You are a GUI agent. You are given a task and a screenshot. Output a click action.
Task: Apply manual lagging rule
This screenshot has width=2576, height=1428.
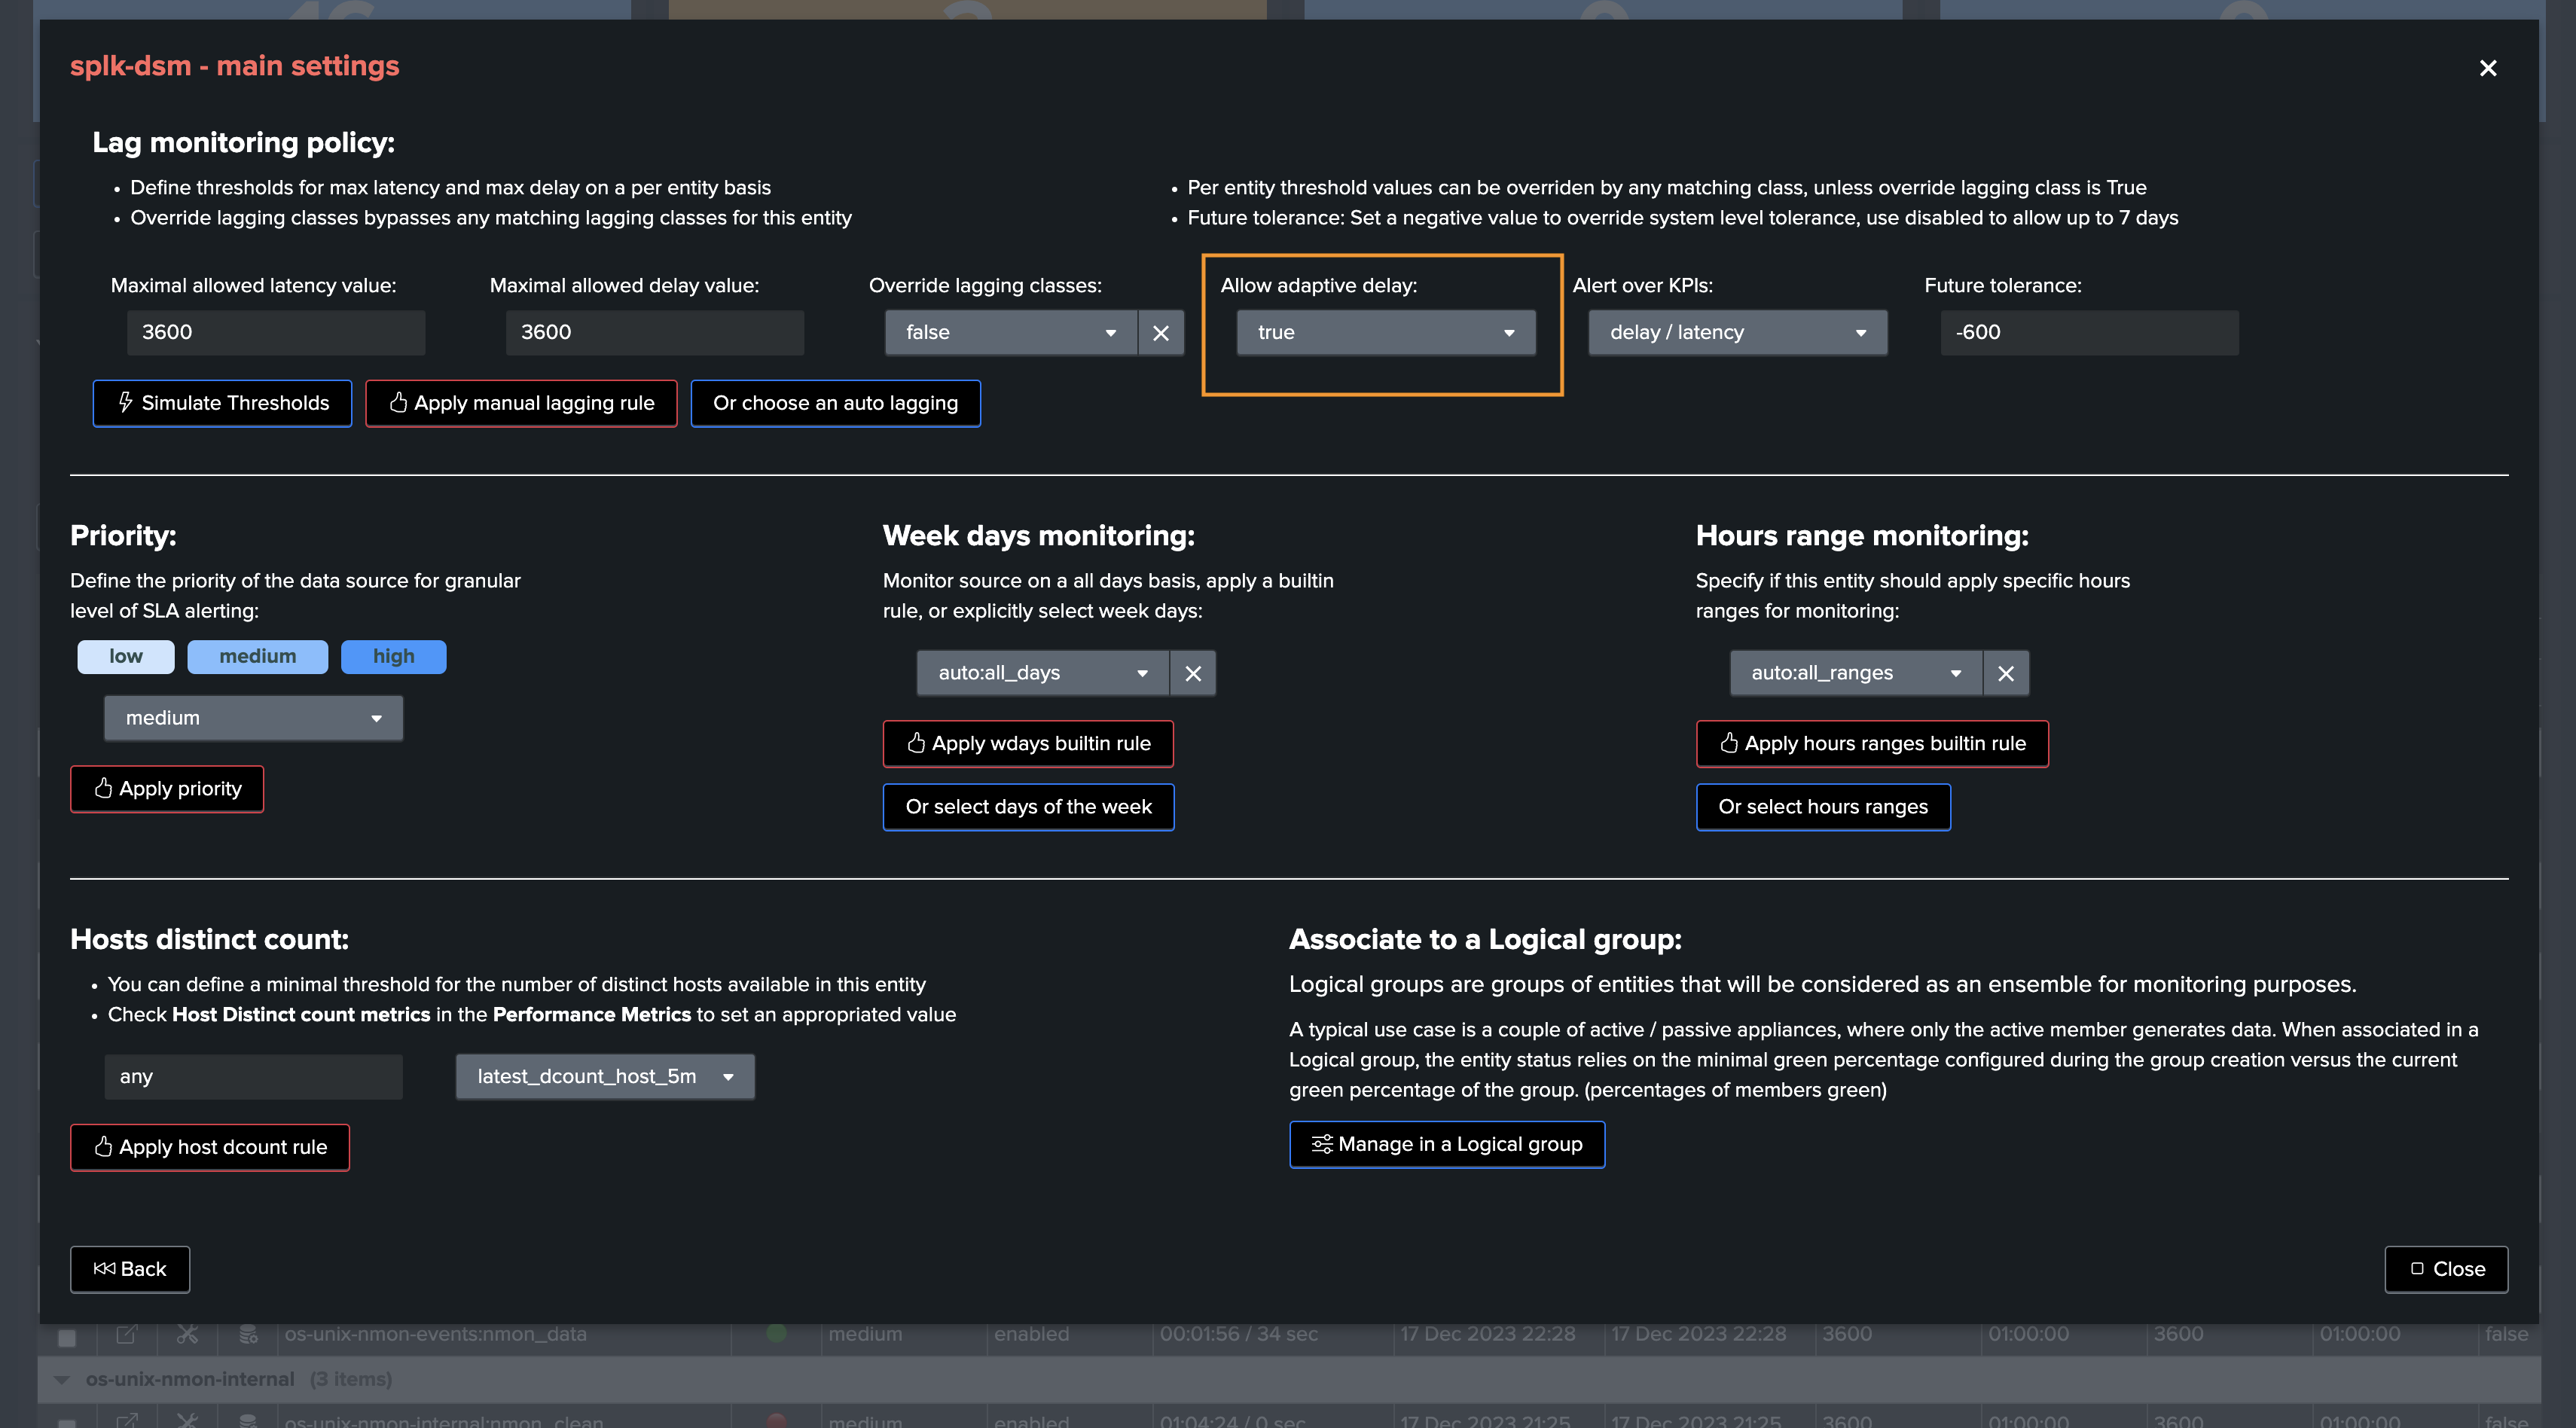[x=521, y=403]
